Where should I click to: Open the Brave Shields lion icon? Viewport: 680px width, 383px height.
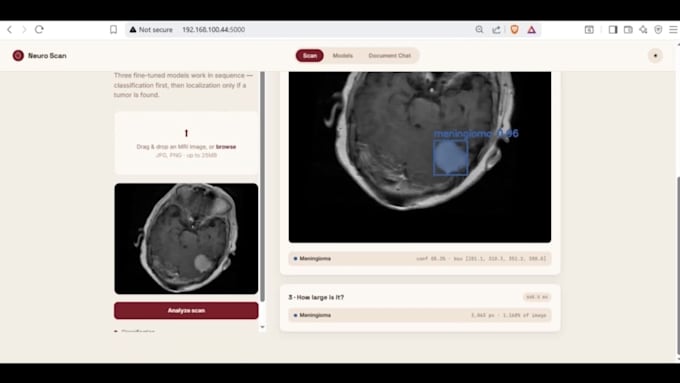click(514, 29)
